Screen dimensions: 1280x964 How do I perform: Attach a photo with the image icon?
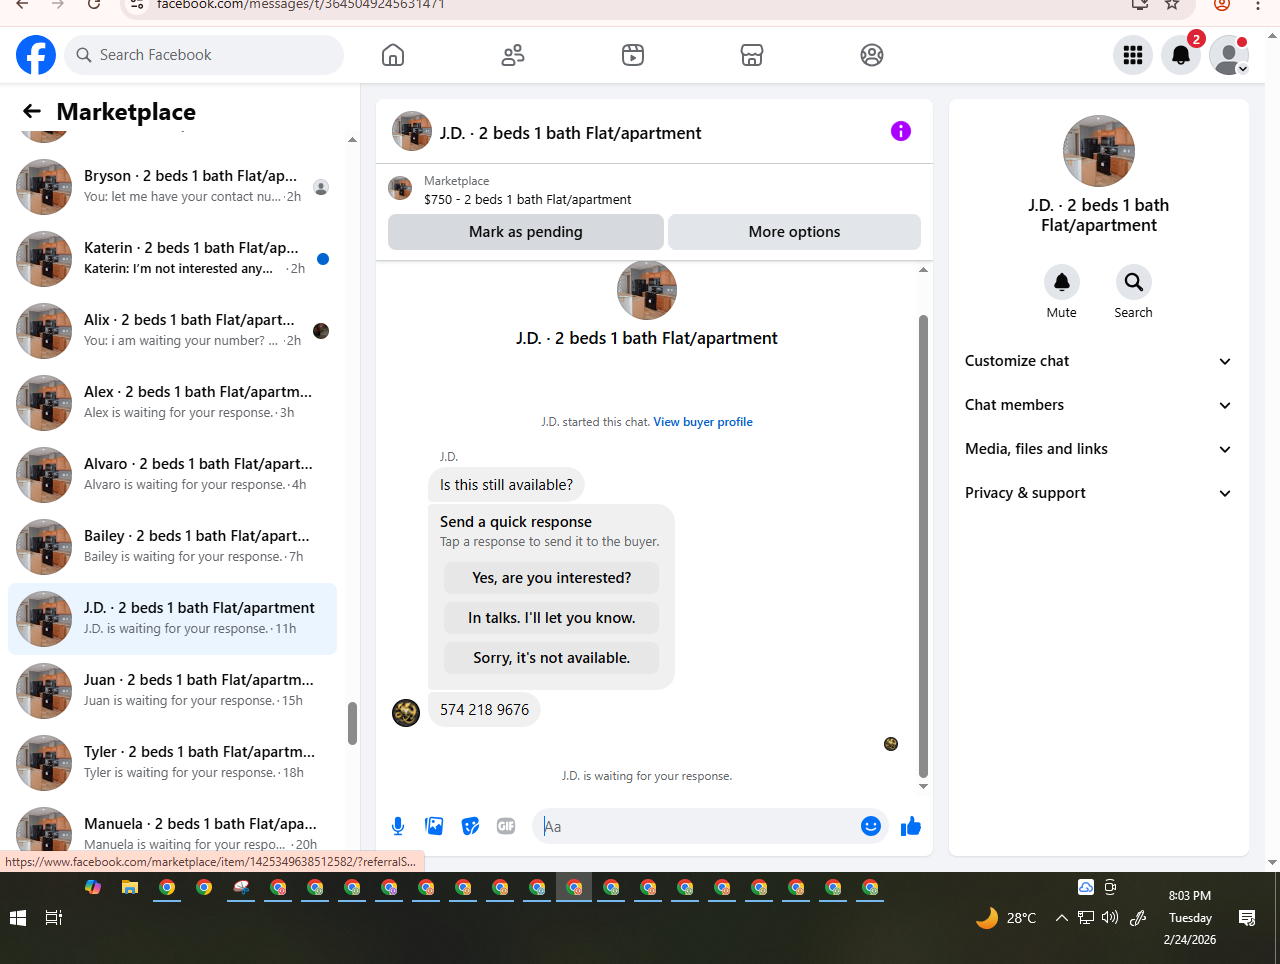434,826
